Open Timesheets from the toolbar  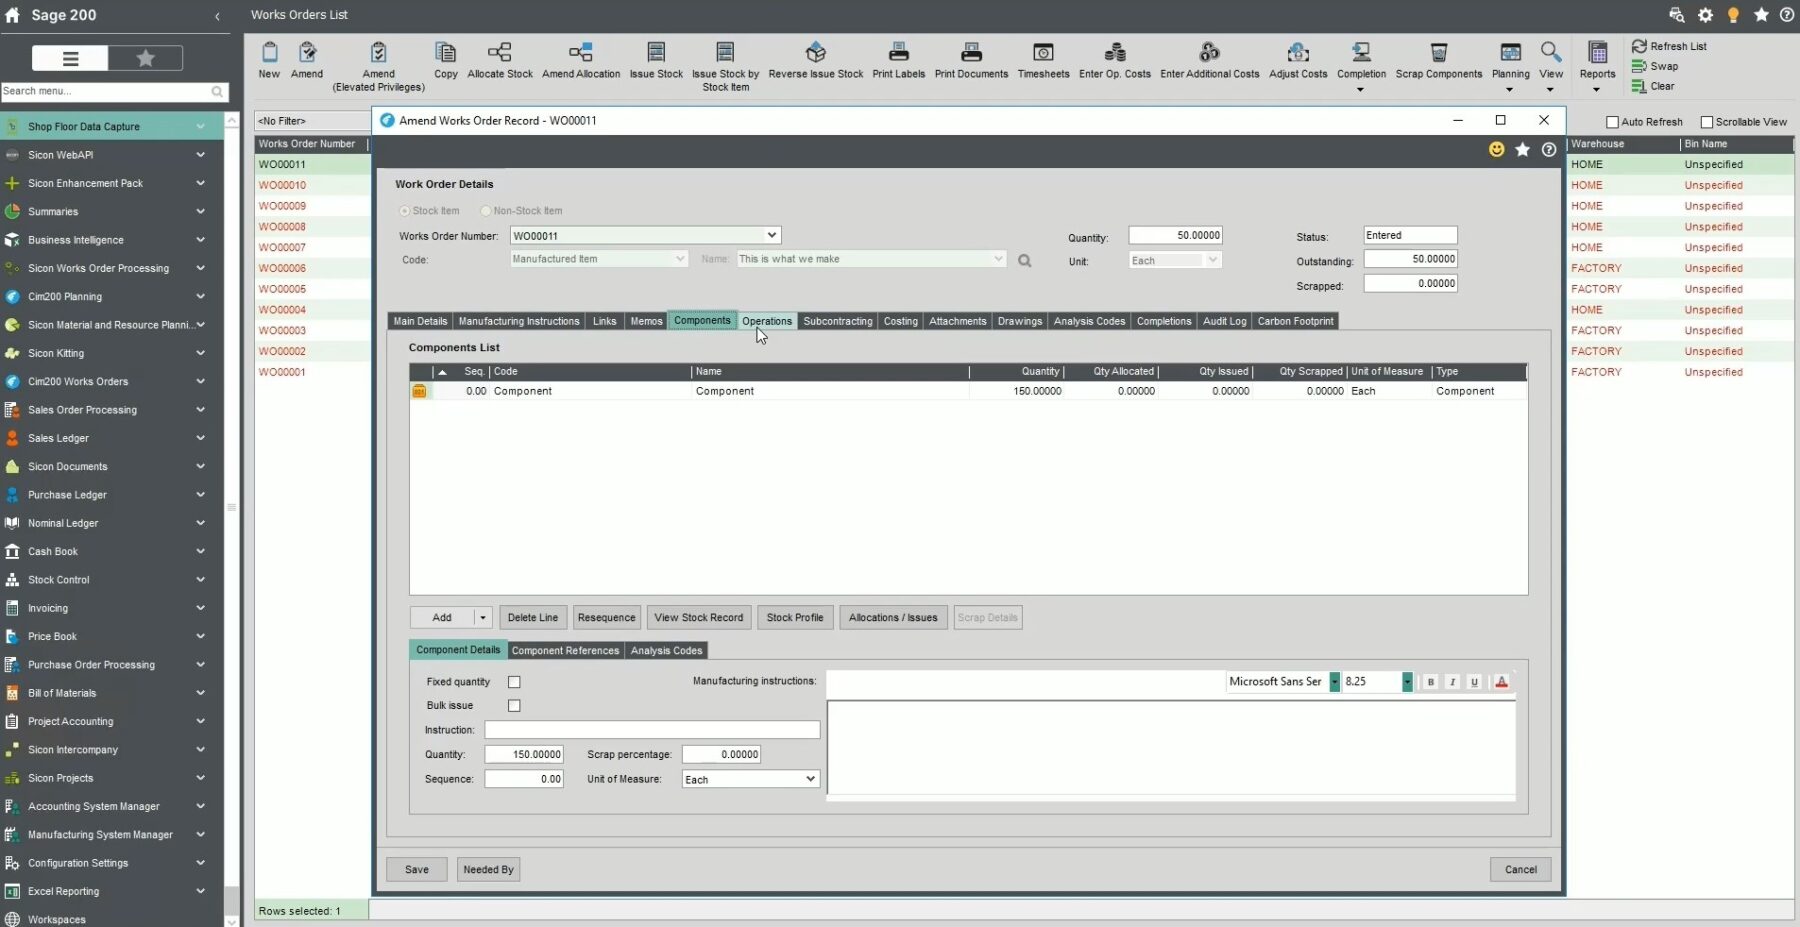(x=1043, y=53)
